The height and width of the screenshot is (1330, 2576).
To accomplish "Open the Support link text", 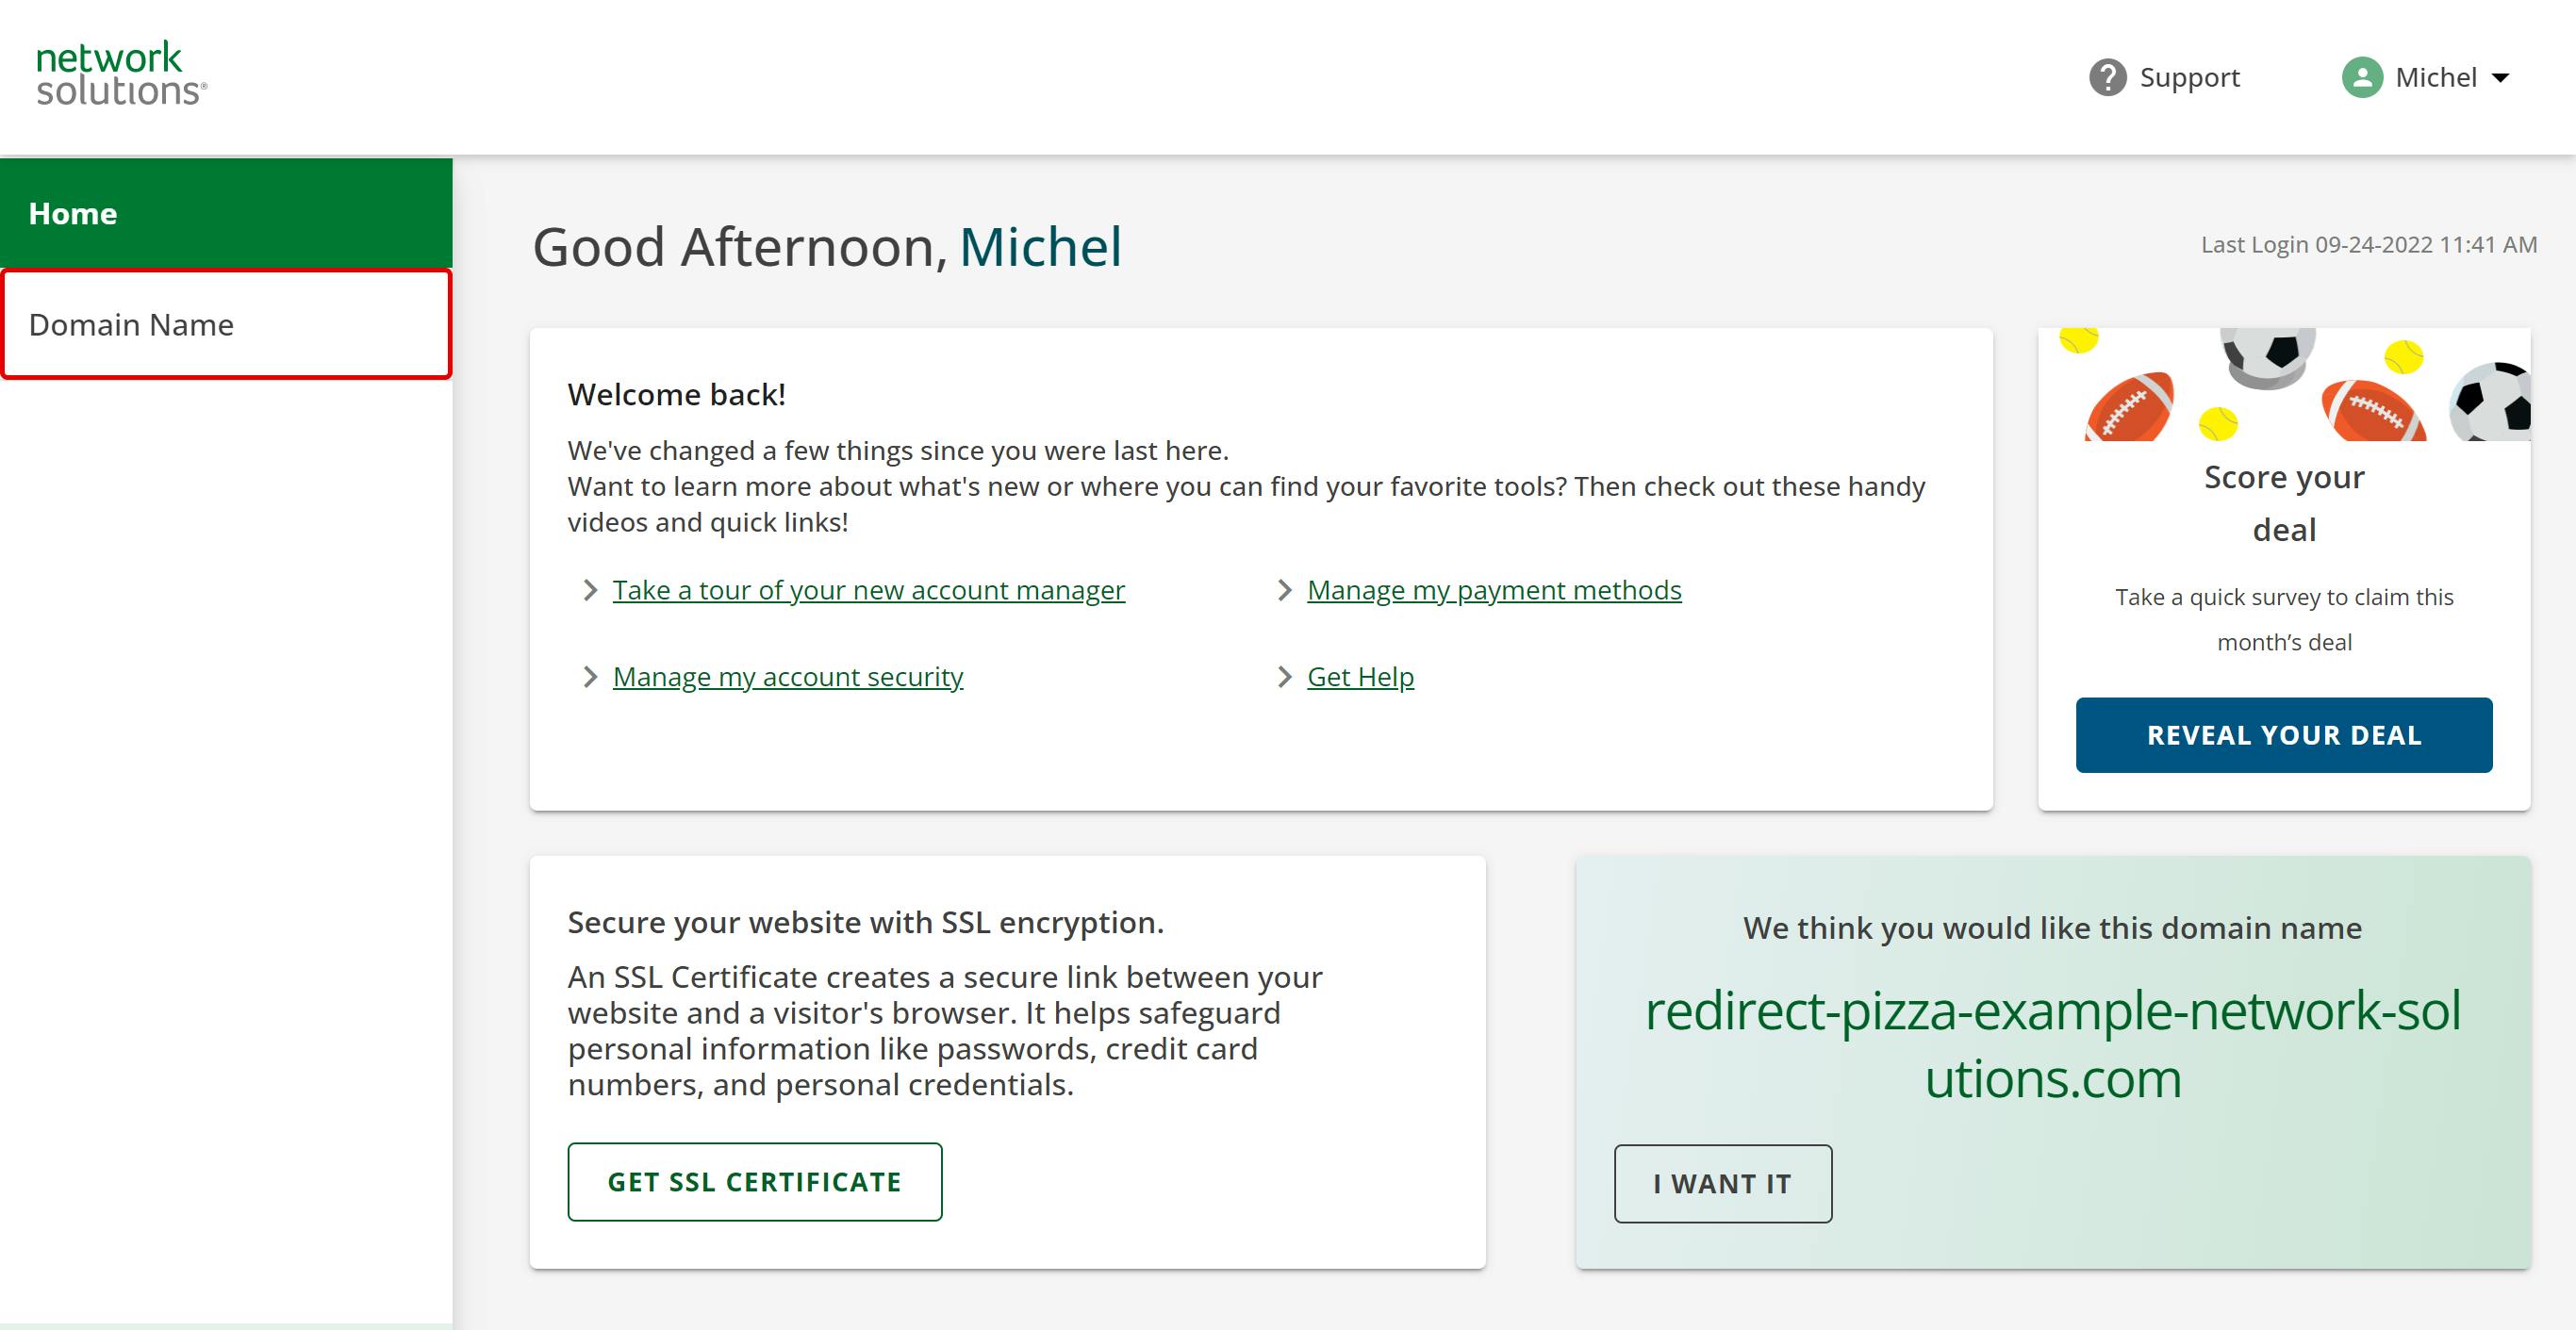I will [x=2189, y=77].
